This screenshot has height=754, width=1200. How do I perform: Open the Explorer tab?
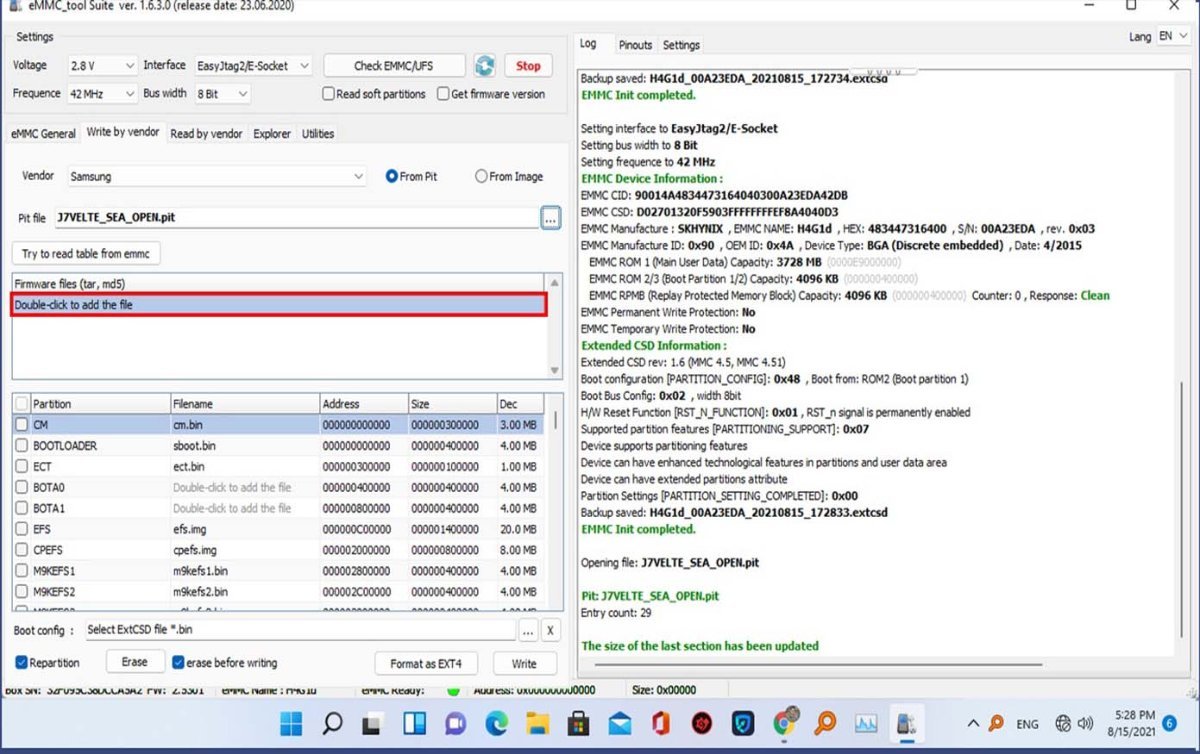pos(272,134)
